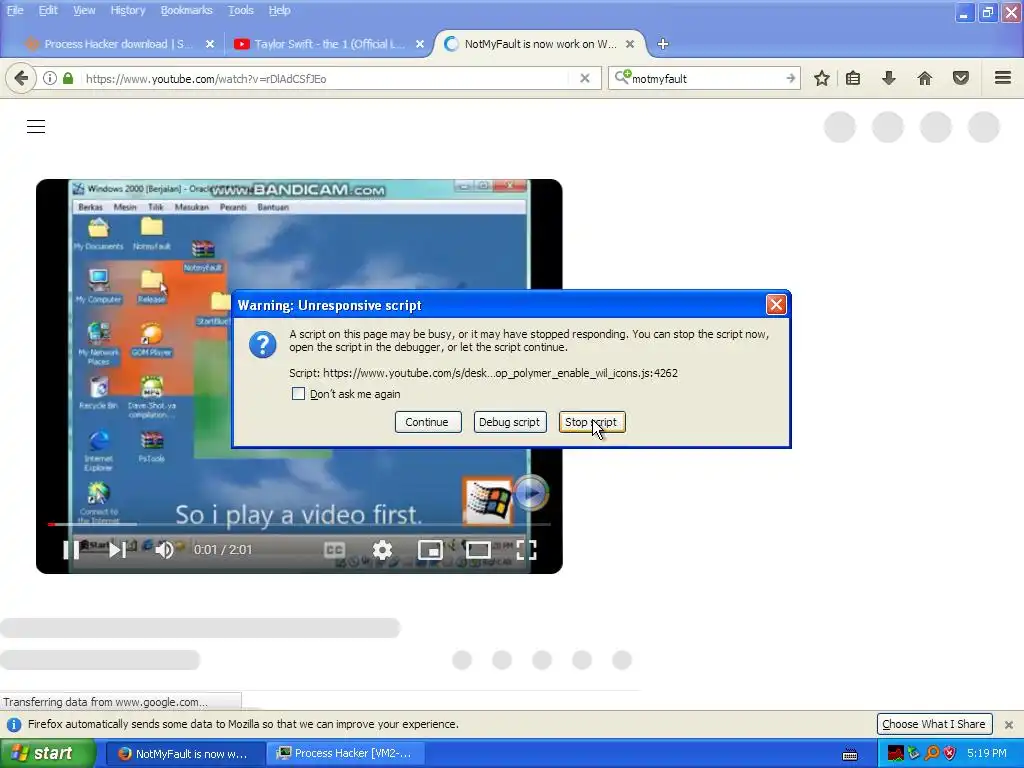Toggle theater mode on the video
The width and height of the screenshot is (1024, 768).
point(478,550)
